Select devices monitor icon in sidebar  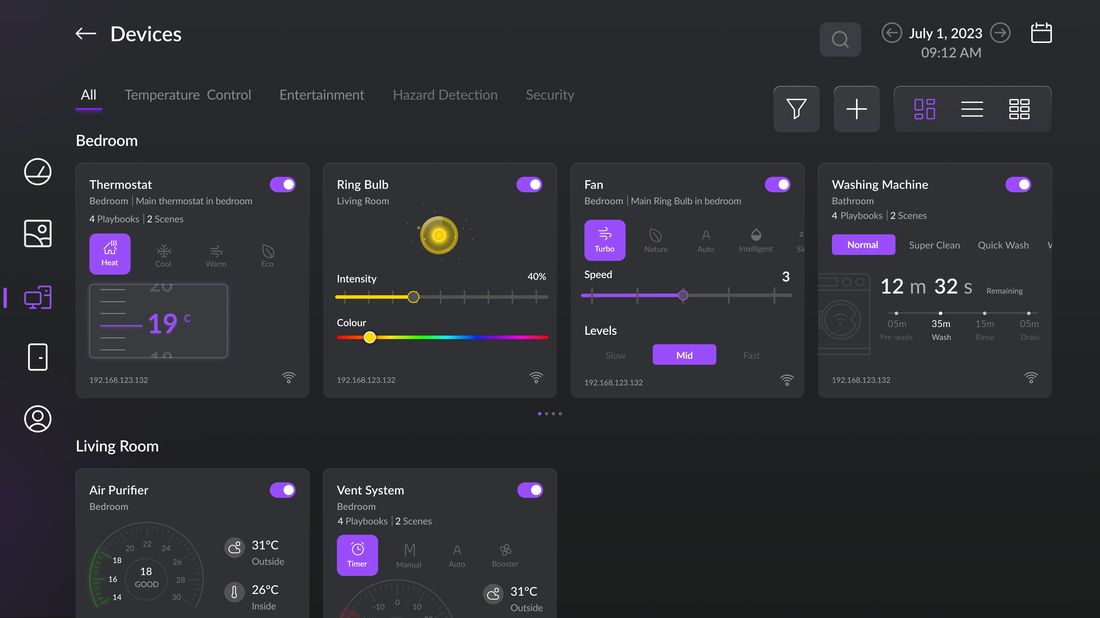point(38,297)
